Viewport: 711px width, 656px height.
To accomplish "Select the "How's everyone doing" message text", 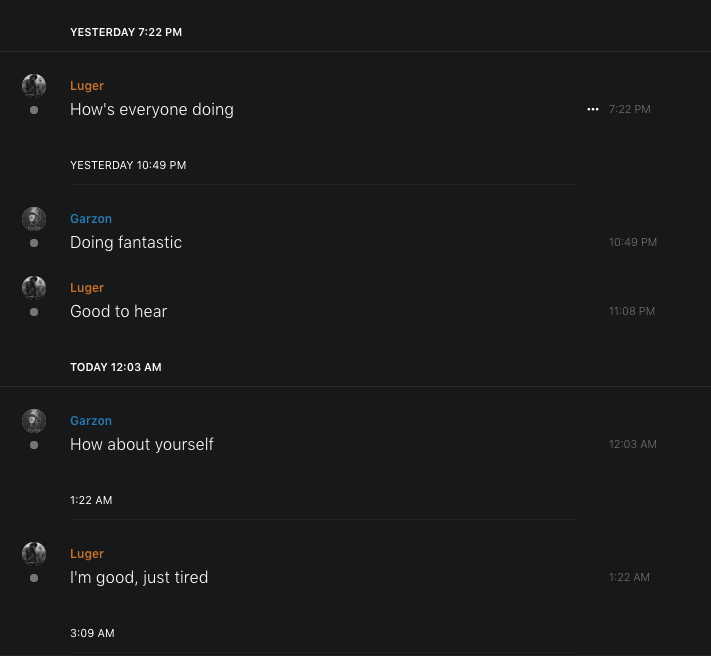I will click(x=152, y=109).
